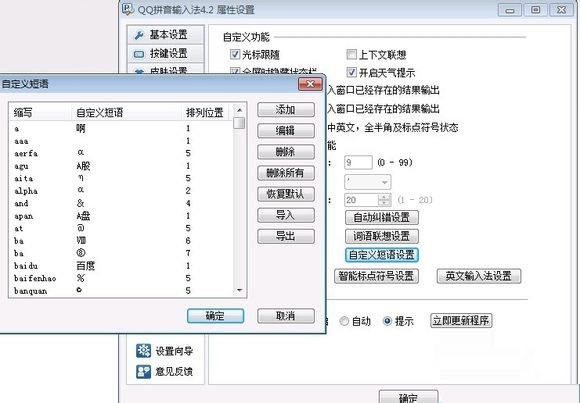
Task: Select row 'at' @ entry
Action: click(121, 228)
